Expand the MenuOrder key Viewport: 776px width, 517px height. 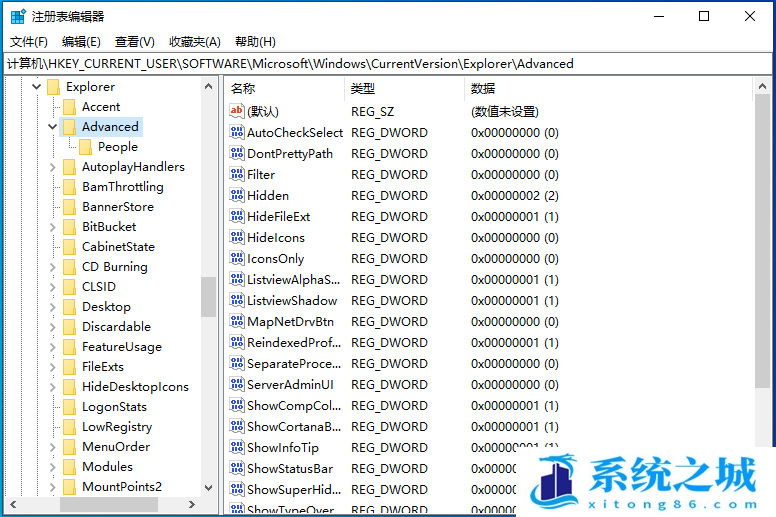tap(52, 447)
